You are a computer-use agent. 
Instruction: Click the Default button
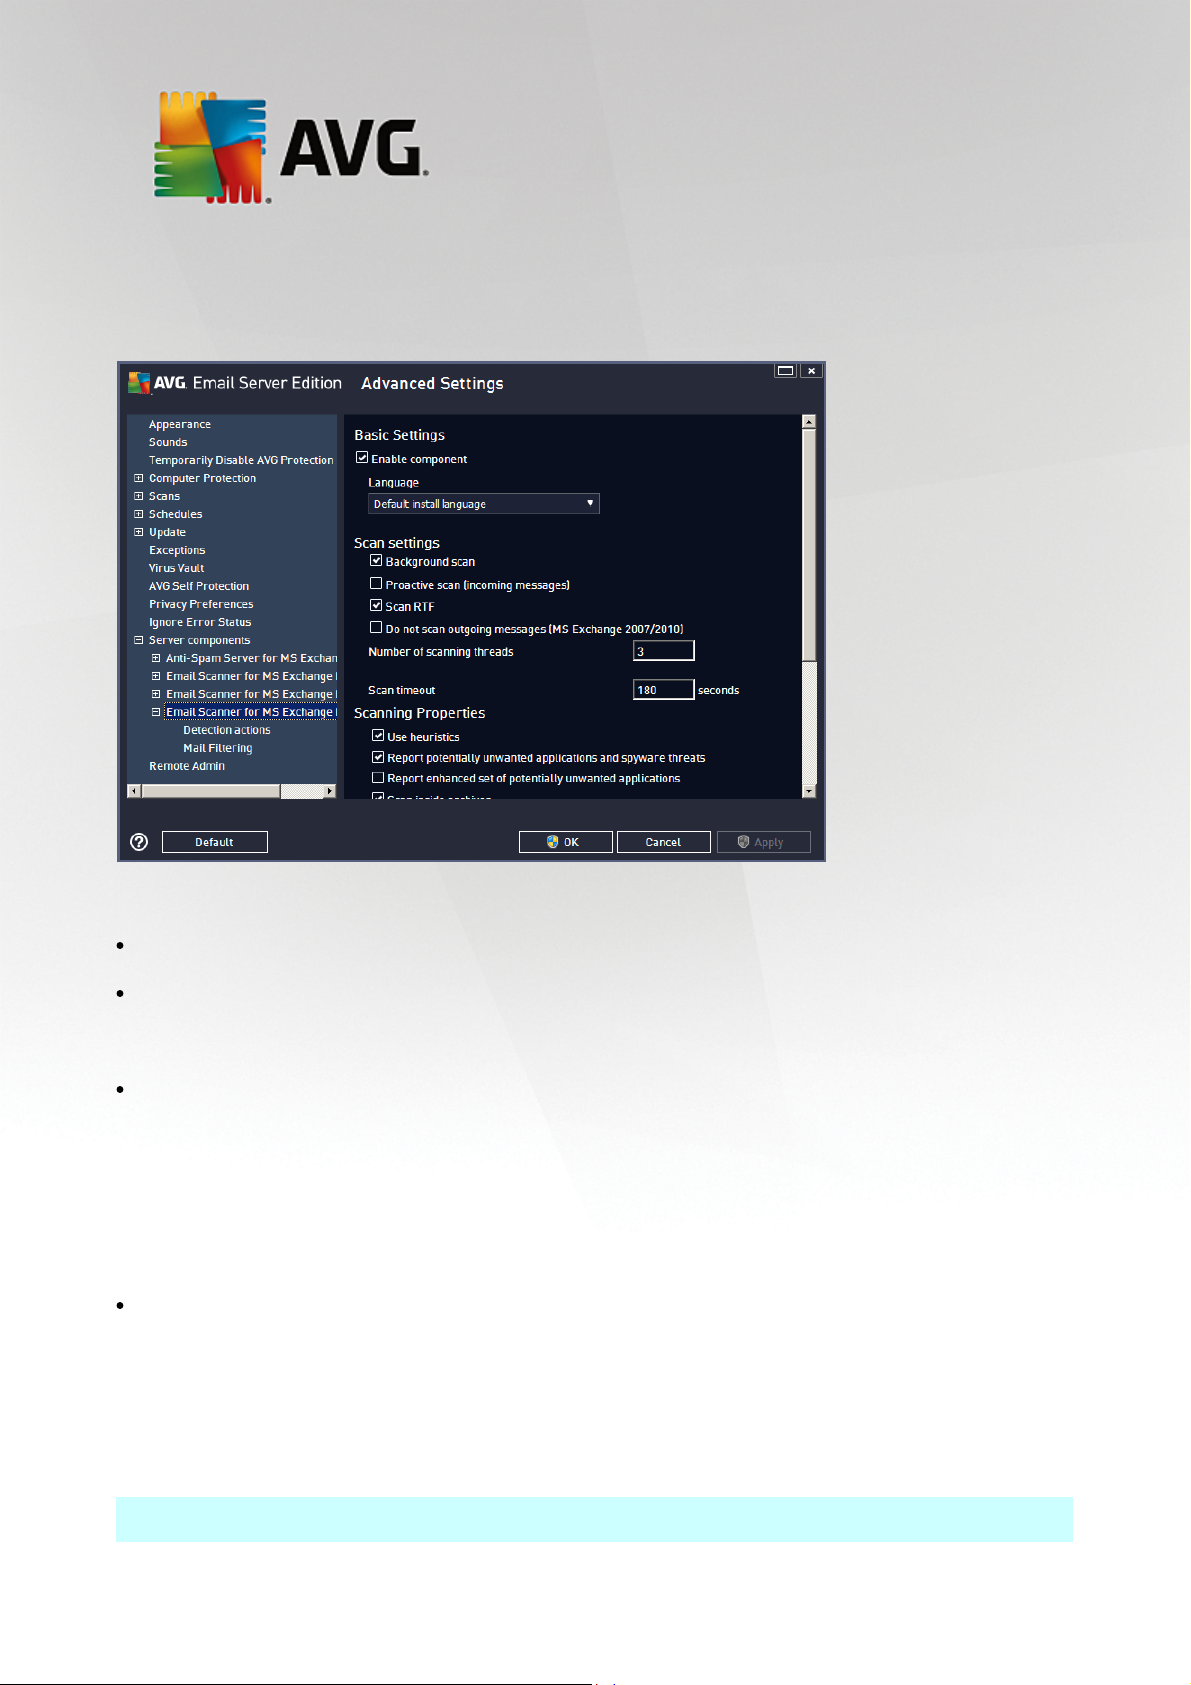[215, 842]
